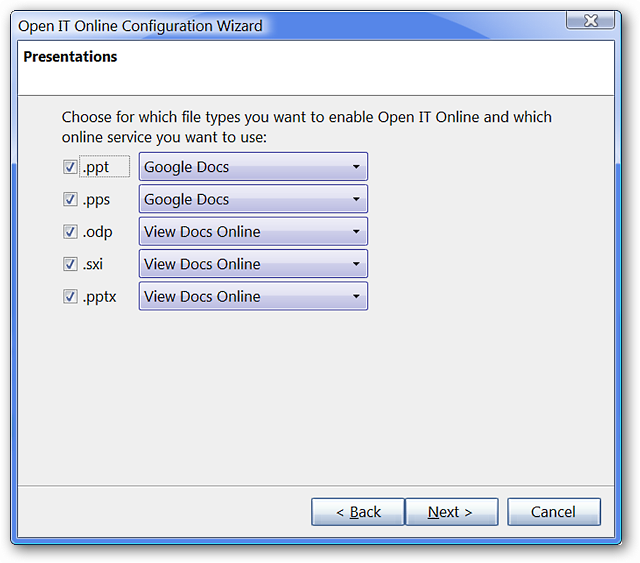Close the wizard with the X button
640x563 pixels.
[590, 20]
